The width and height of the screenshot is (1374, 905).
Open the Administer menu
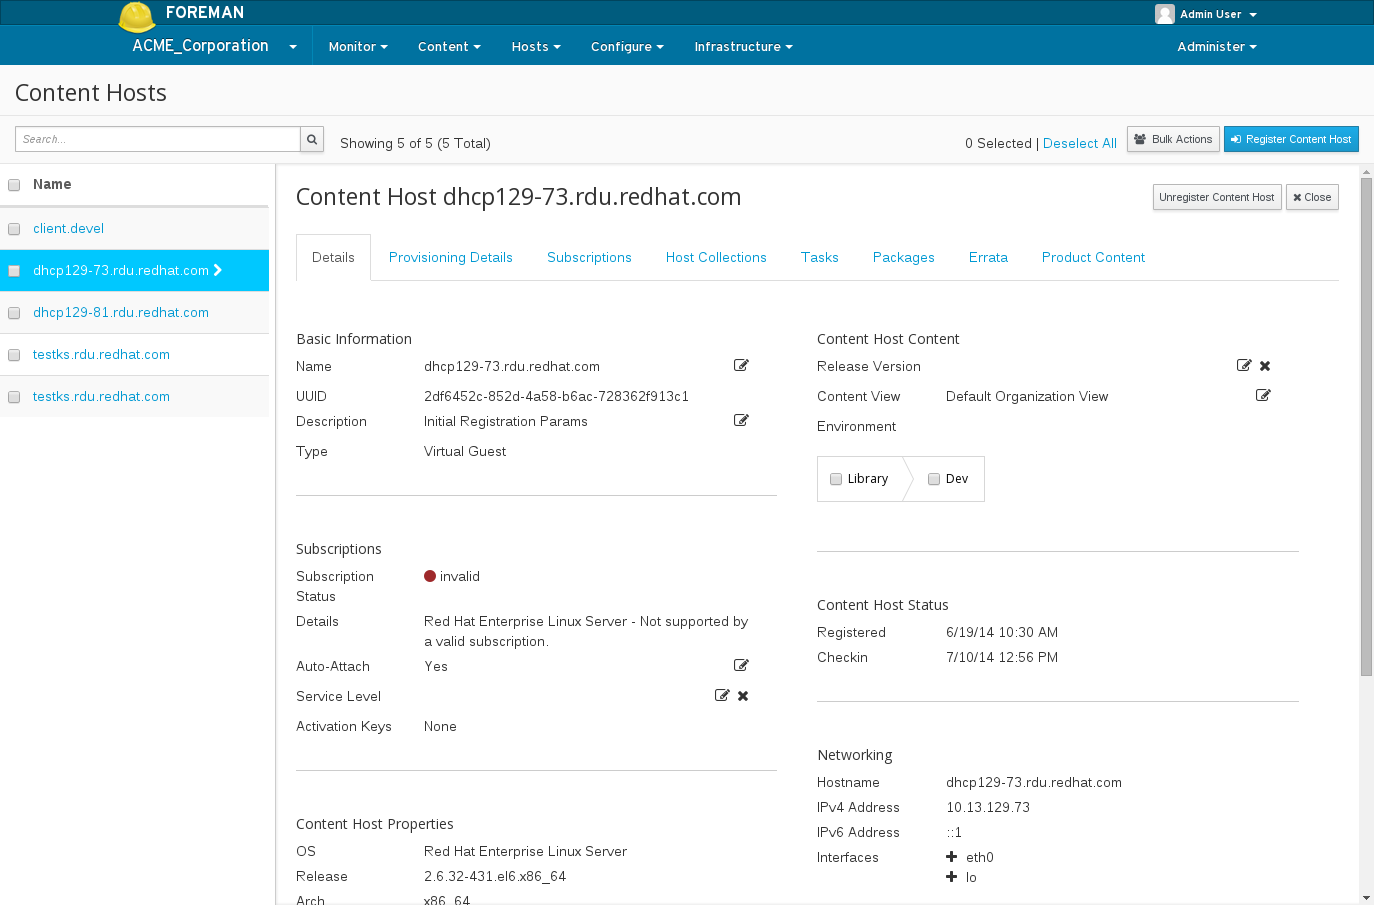click(x=1217, y=47)
